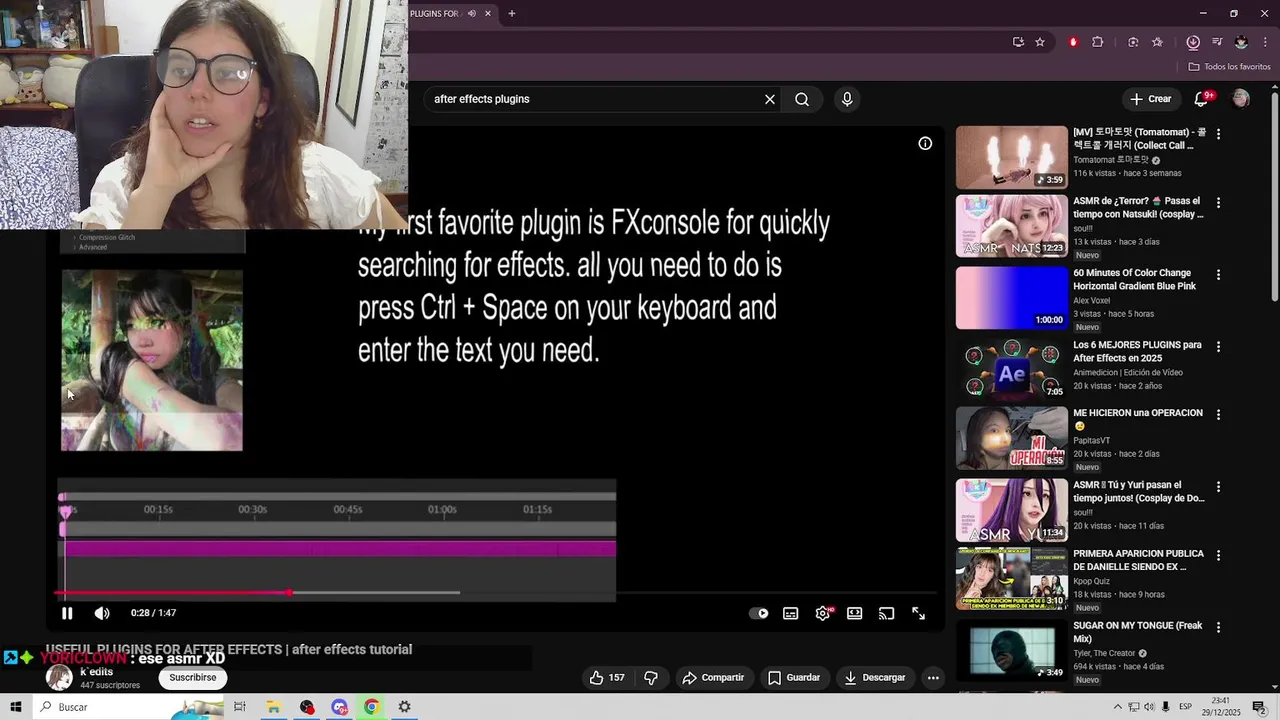Close the active Chrome tab
This screenshot has height=720, width=1280.
[x=488, y=14]
